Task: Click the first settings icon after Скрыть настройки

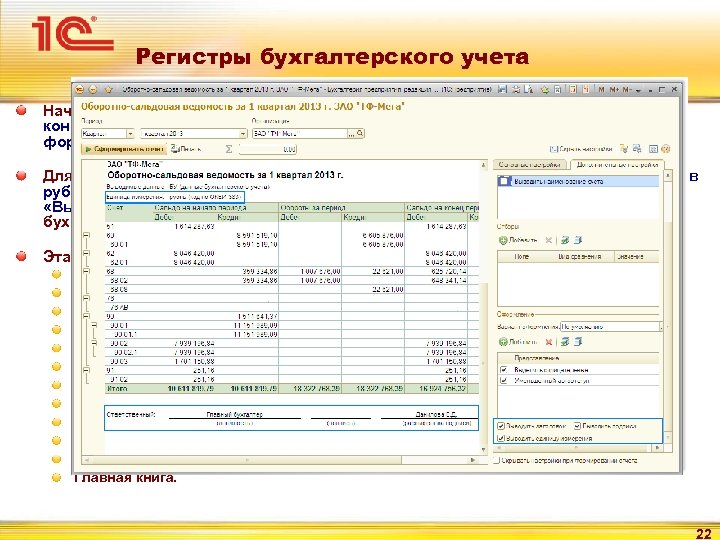Action: [624, 149]
